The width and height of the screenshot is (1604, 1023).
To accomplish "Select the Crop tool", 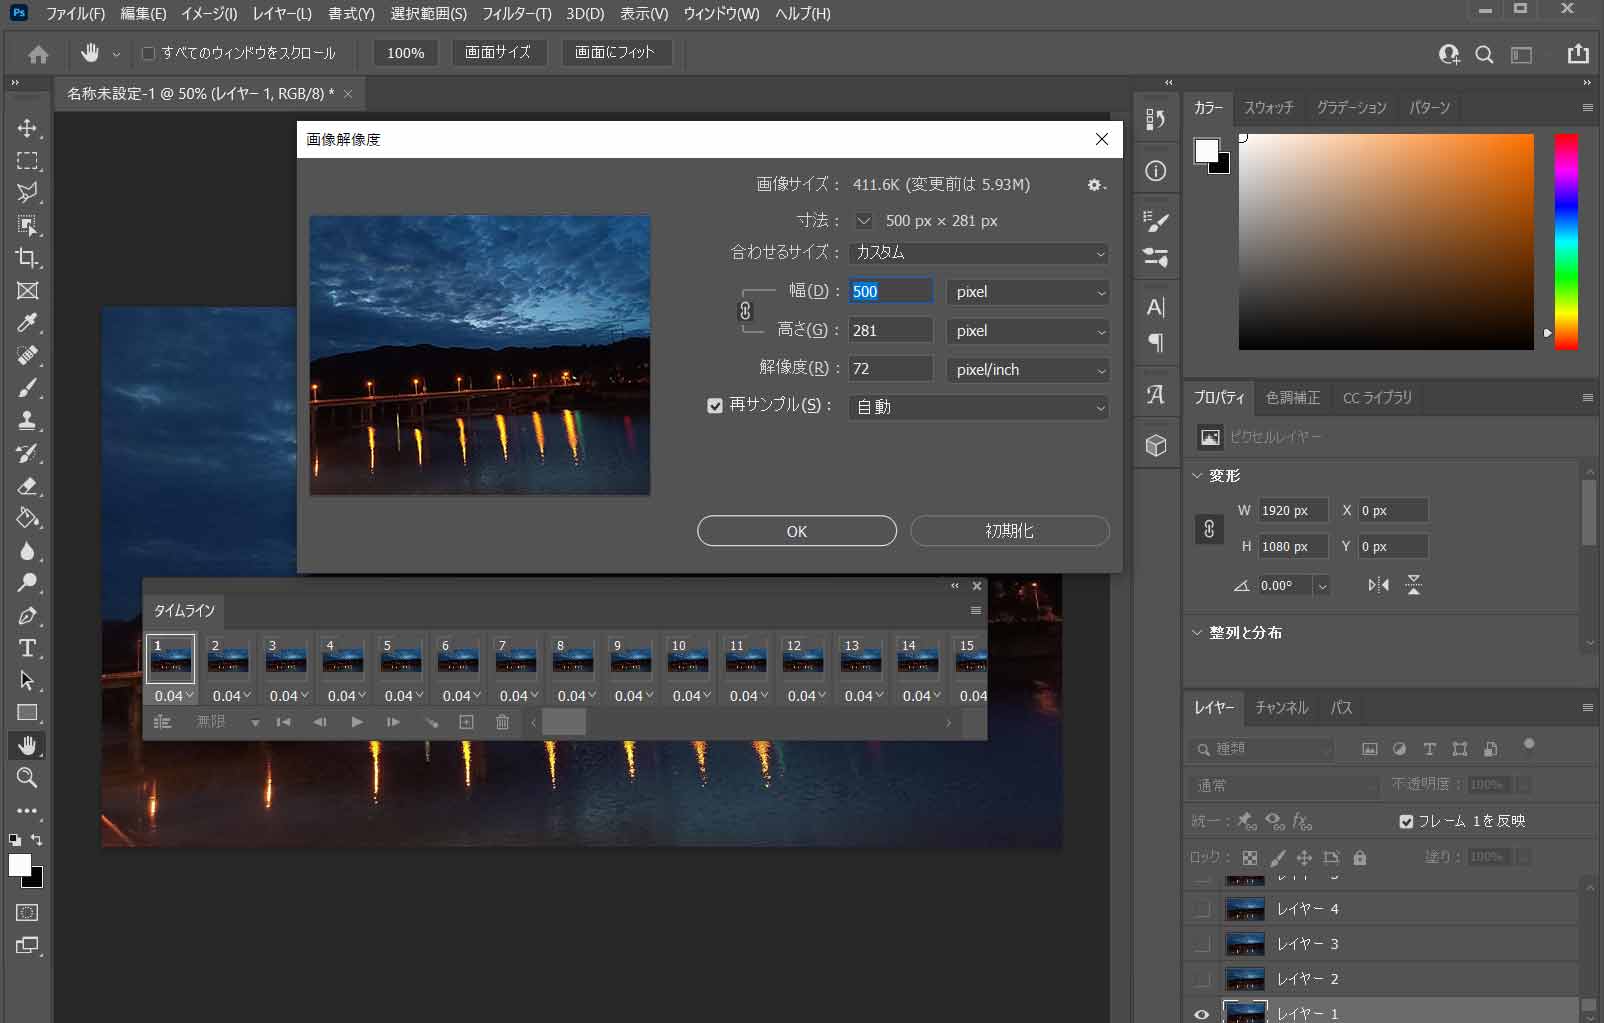I will click(x=27, y=258).
